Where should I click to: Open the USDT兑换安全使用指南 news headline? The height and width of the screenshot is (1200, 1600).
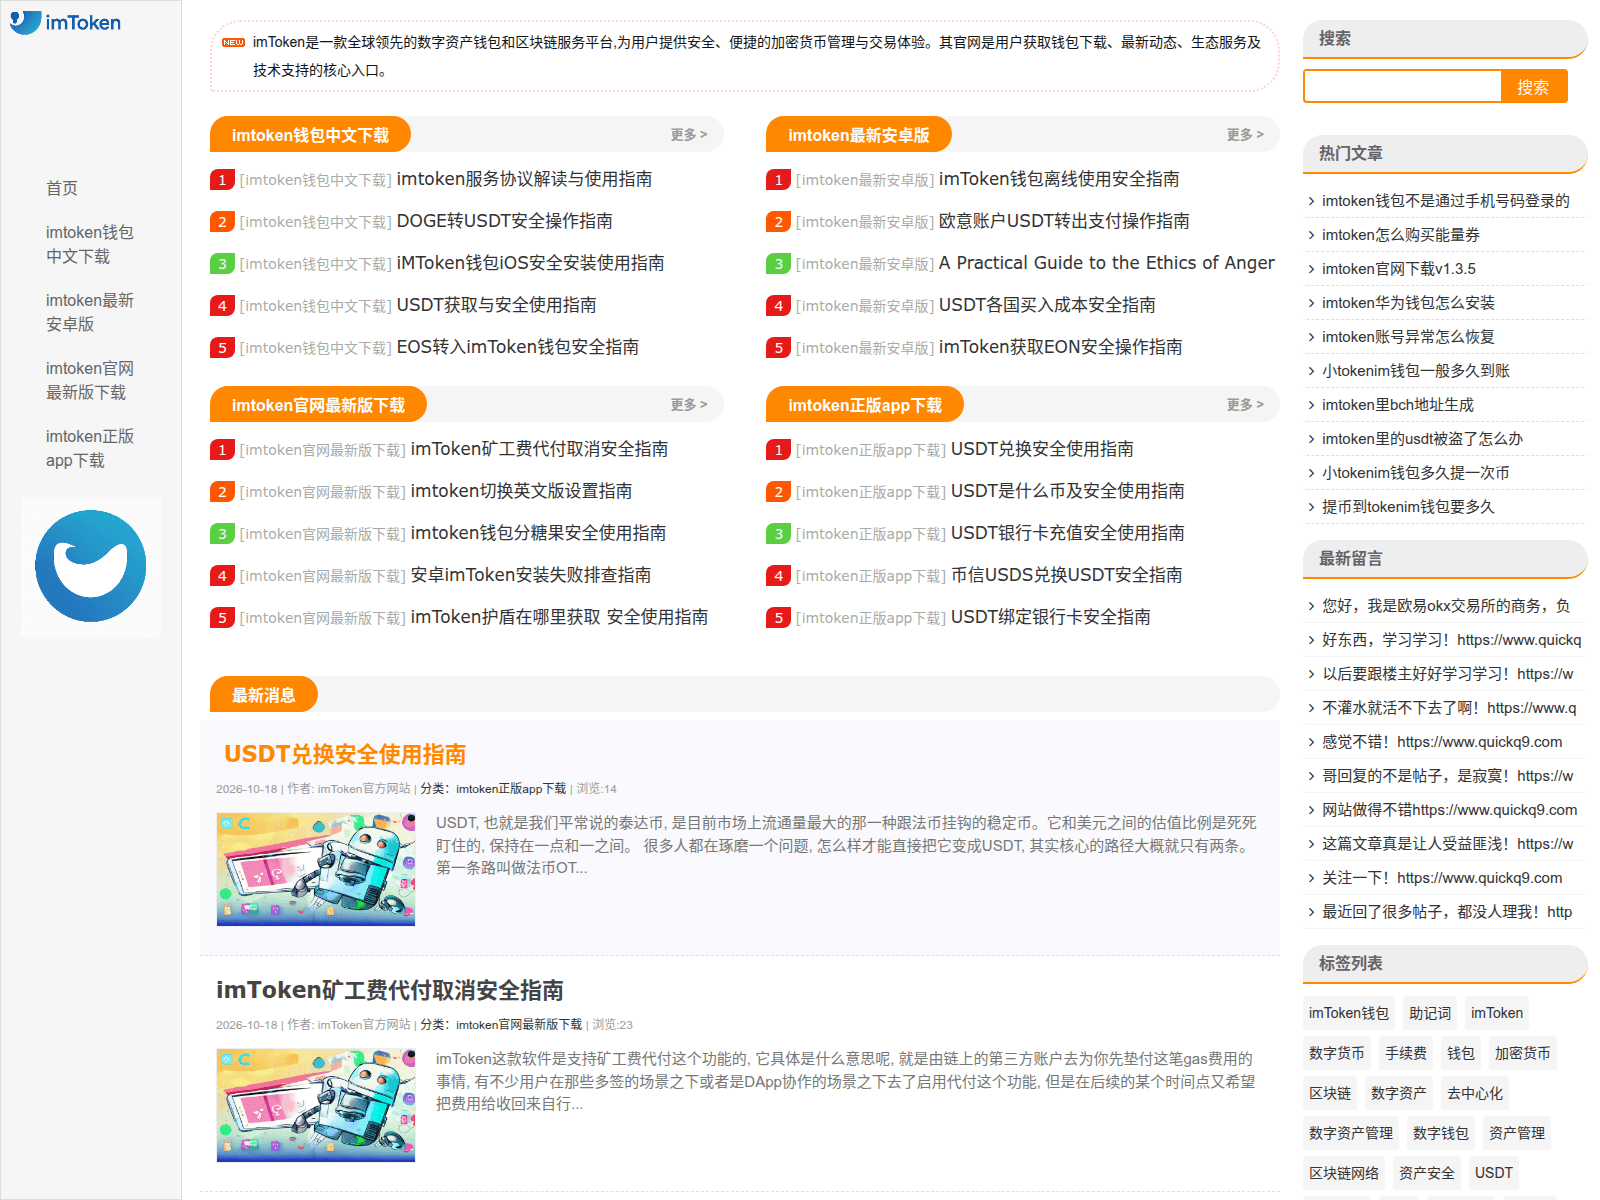(345, 754)
